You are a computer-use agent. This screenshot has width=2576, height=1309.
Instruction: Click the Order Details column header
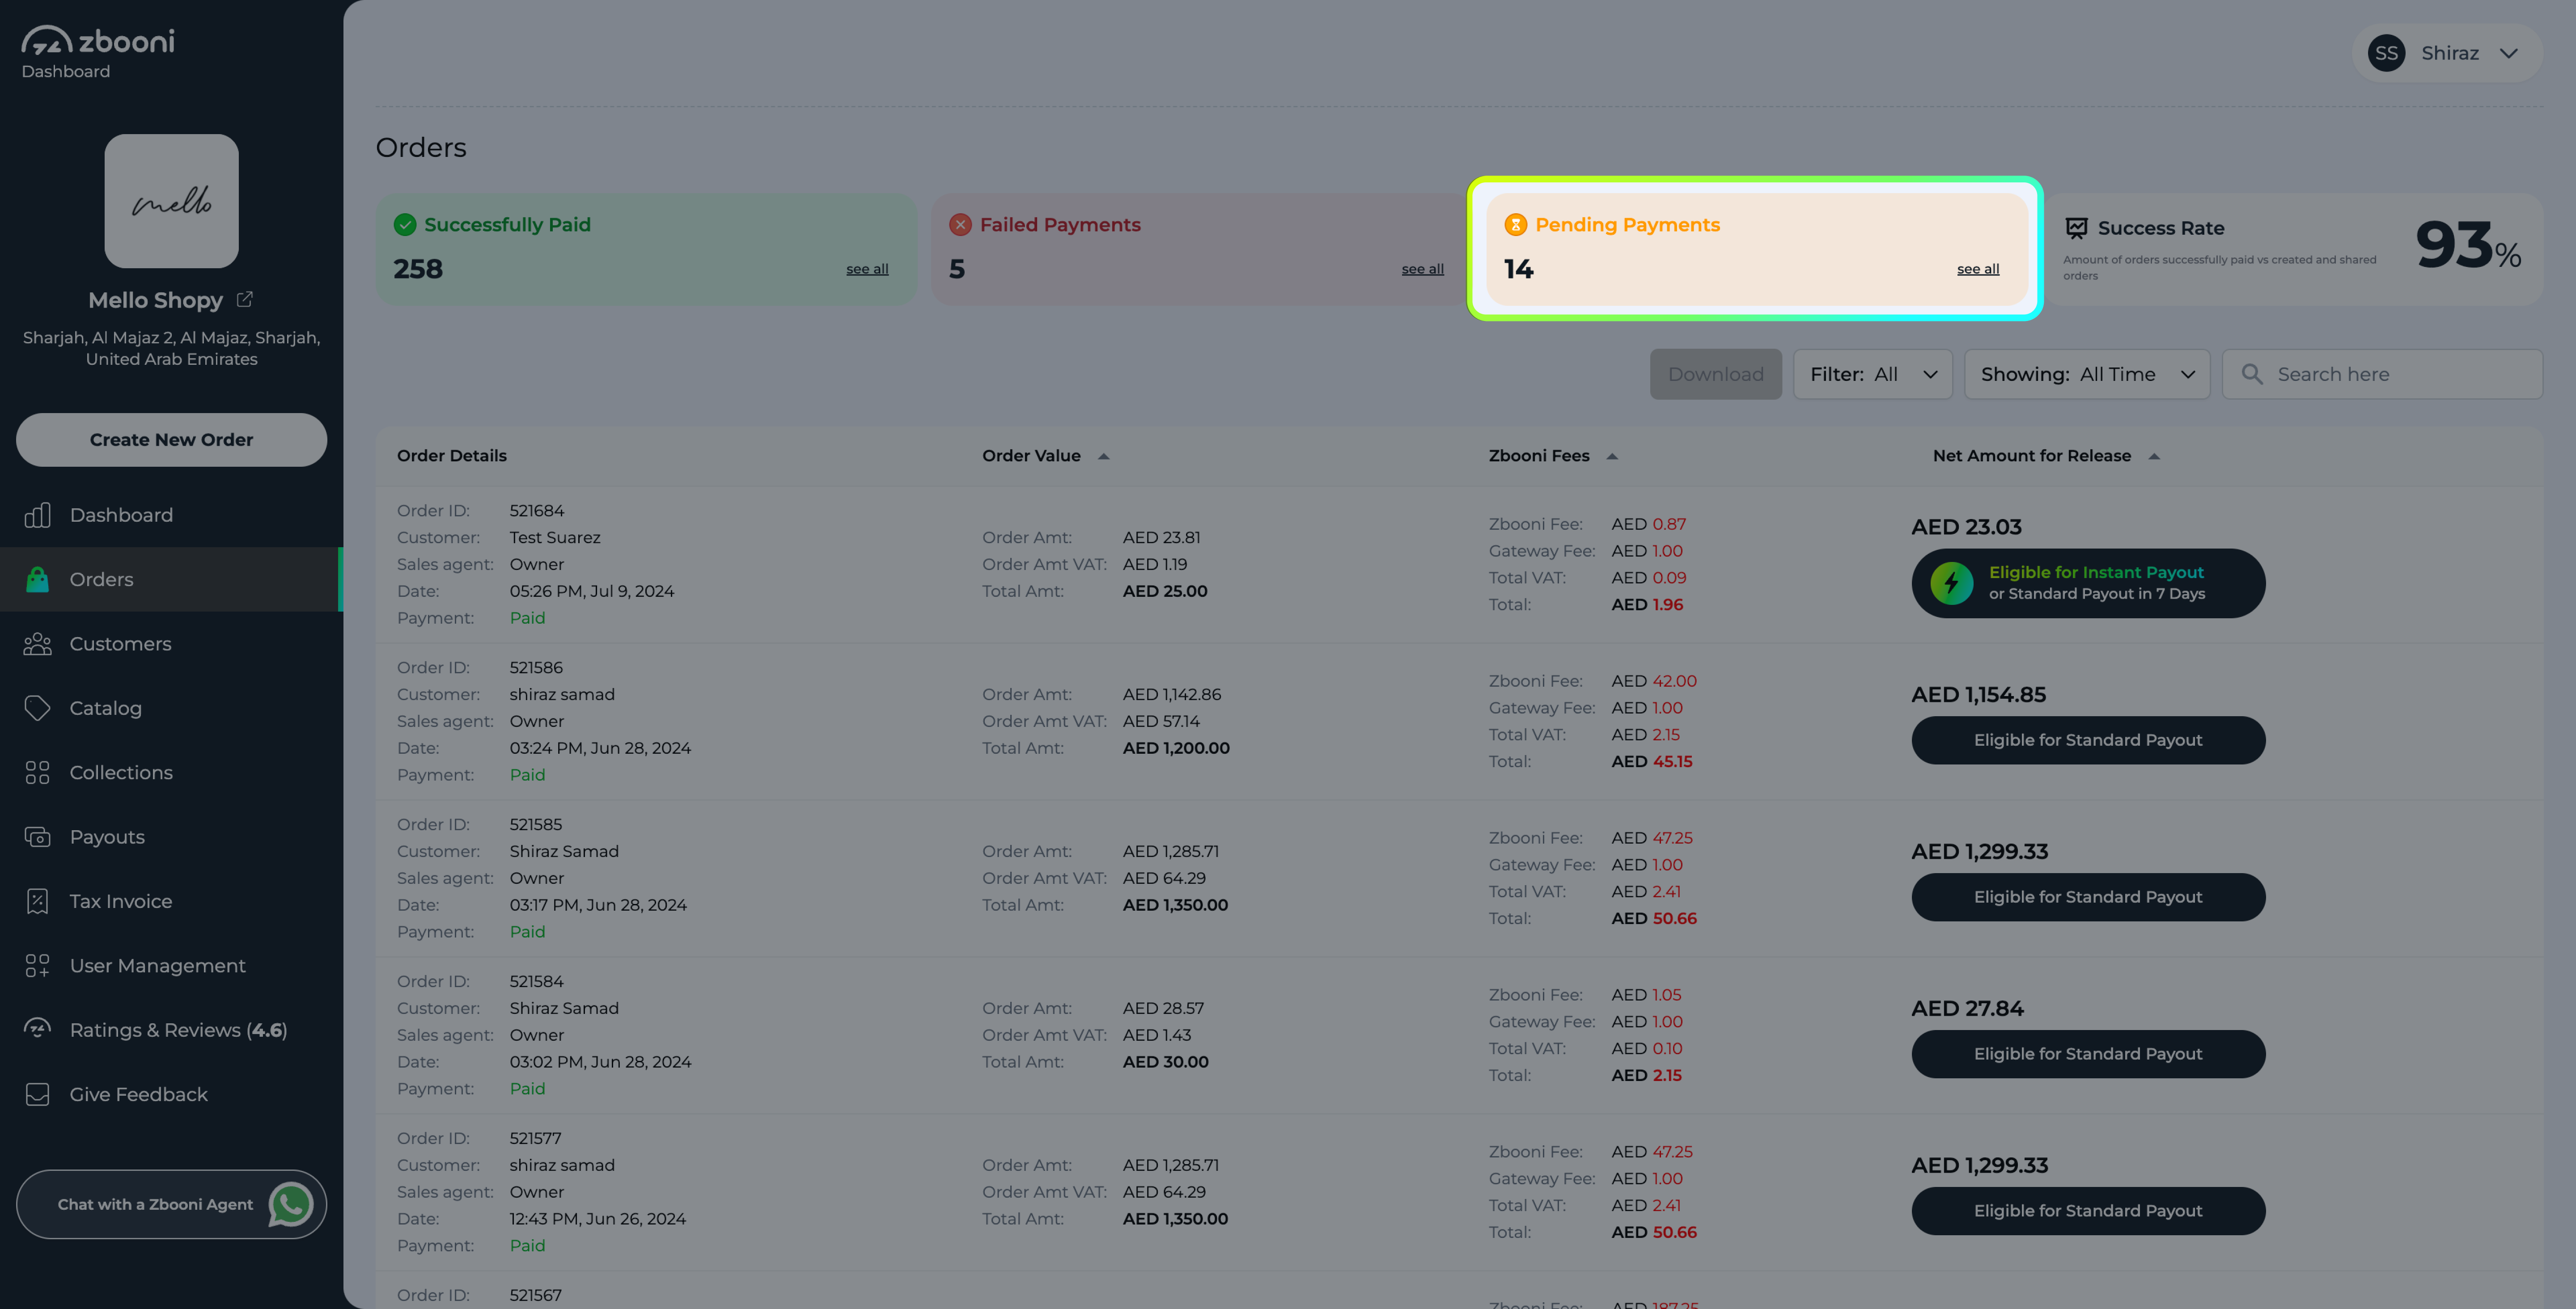click(452, 456)
